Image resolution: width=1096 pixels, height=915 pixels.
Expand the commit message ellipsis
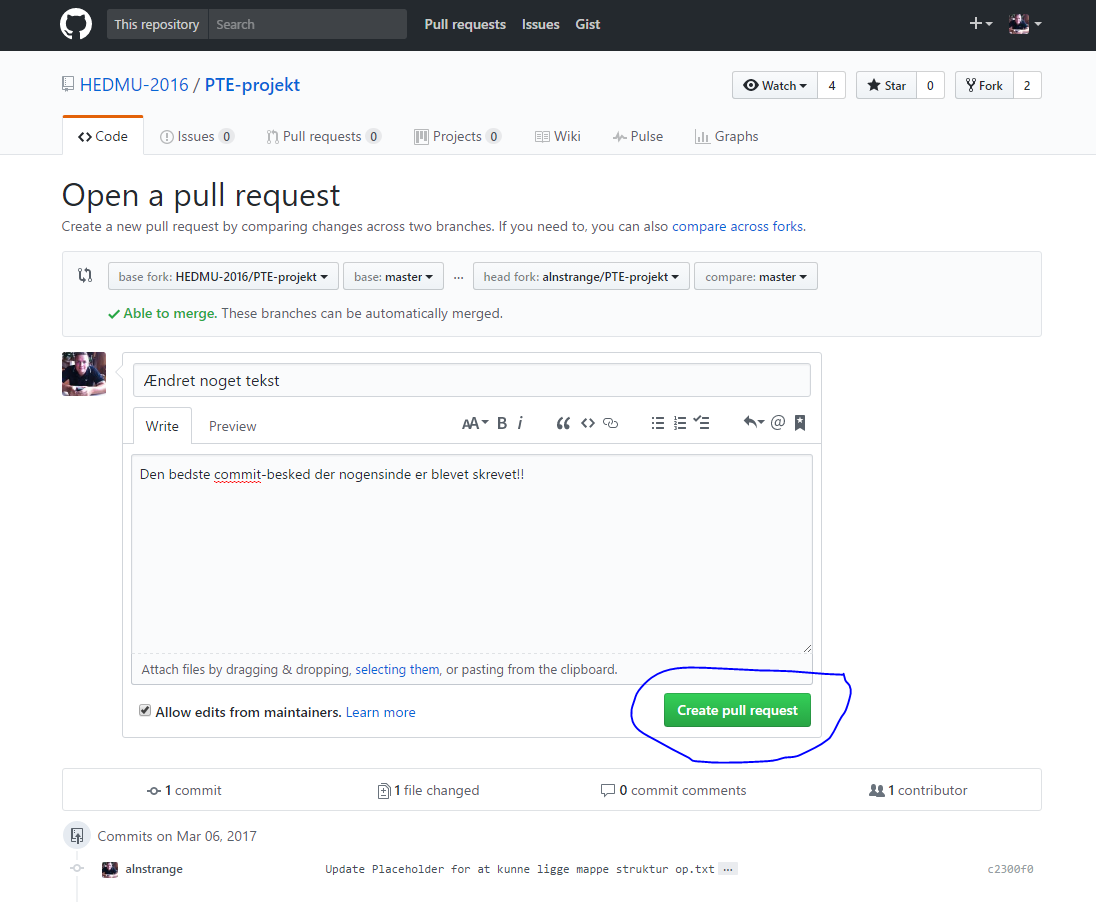[x=728, y=870]
